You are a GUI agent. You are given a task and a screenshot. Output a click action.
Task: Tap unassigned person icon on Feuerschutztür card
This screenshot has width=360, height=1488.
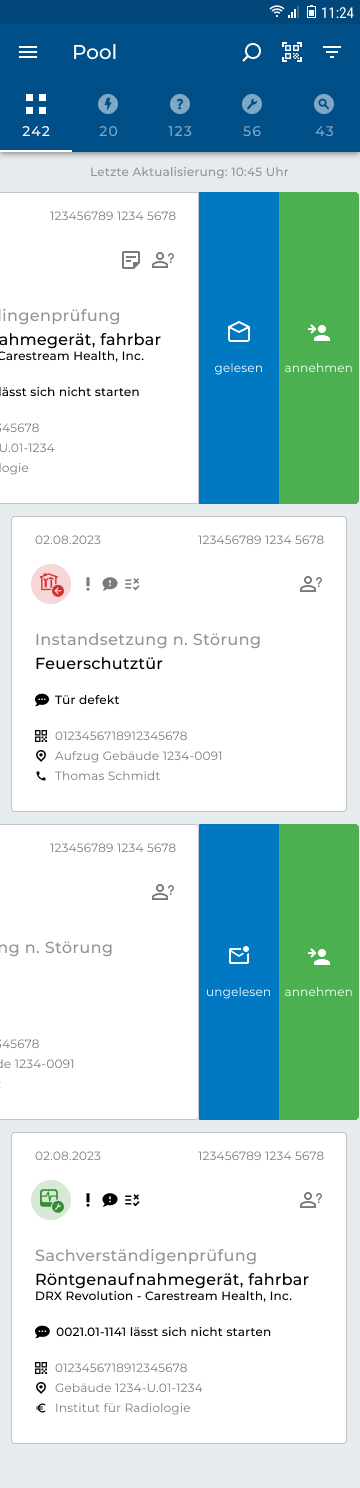point(312,584)
